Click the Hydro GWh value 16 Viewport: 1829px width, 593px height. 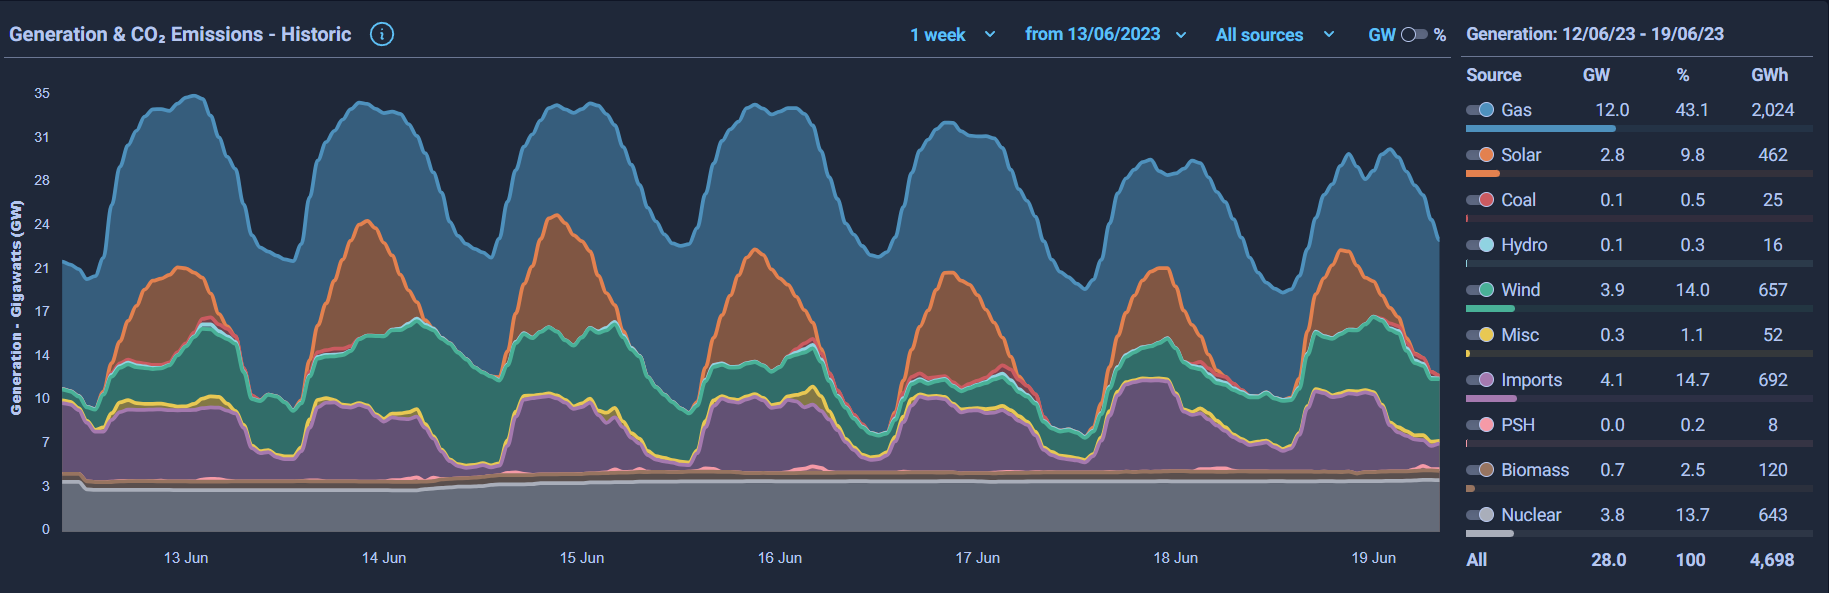(1773, 245)
